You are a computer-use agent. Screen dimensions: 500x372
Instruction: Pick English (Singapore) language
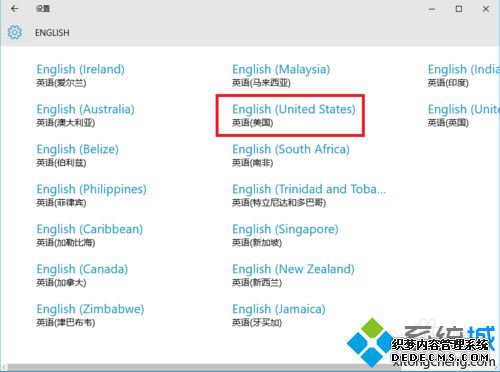285,236
